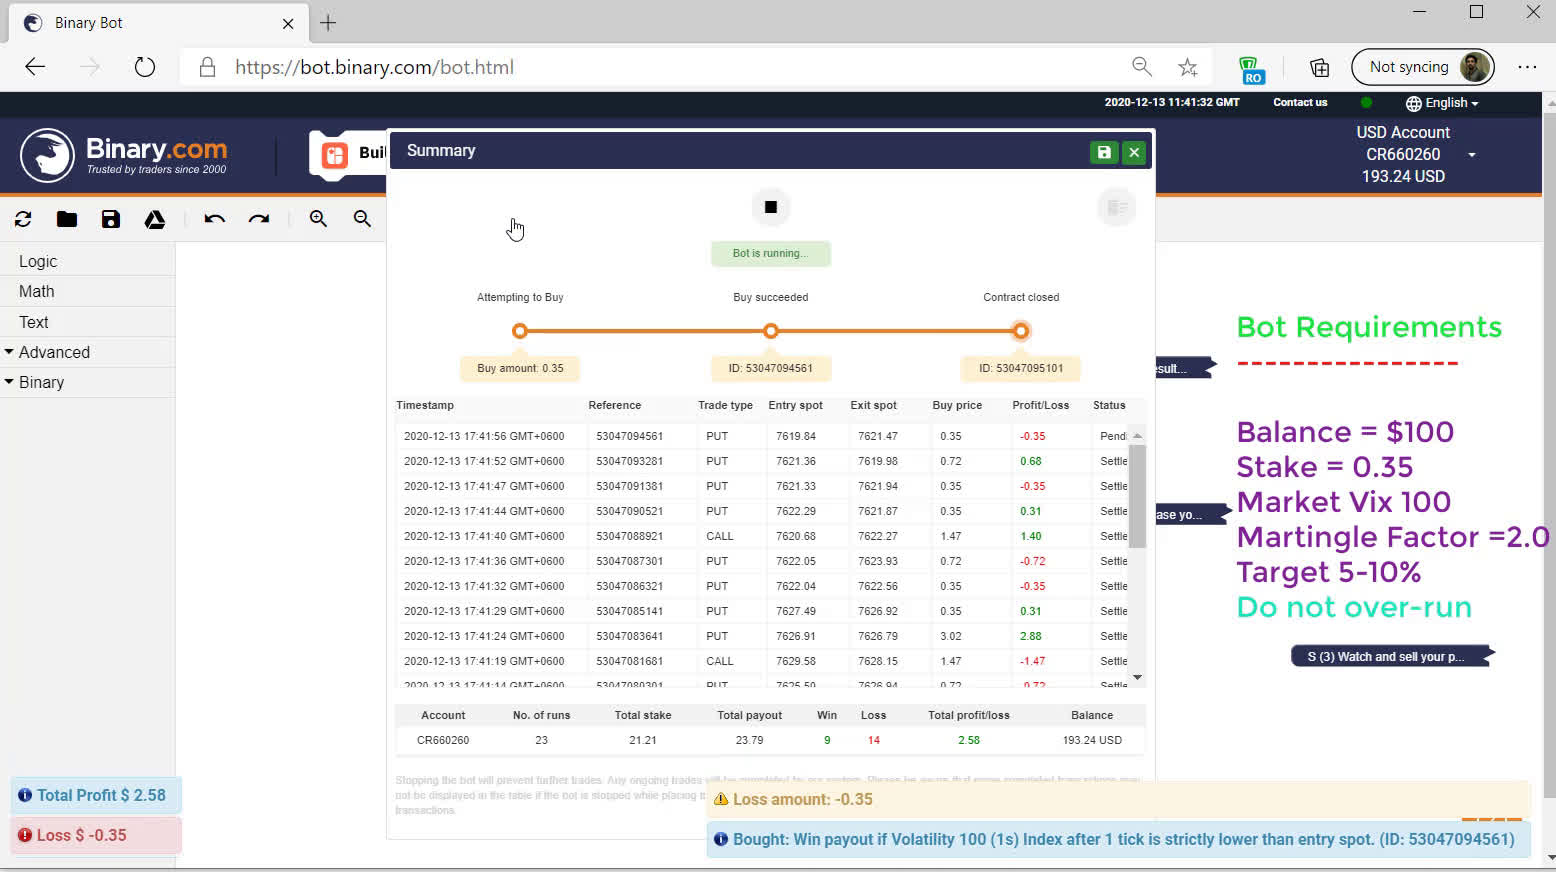This screenshot has width=1556, height=872.
Task: Click the Timestamp column header
Action: pyautogui.click(x=425, y=405)
